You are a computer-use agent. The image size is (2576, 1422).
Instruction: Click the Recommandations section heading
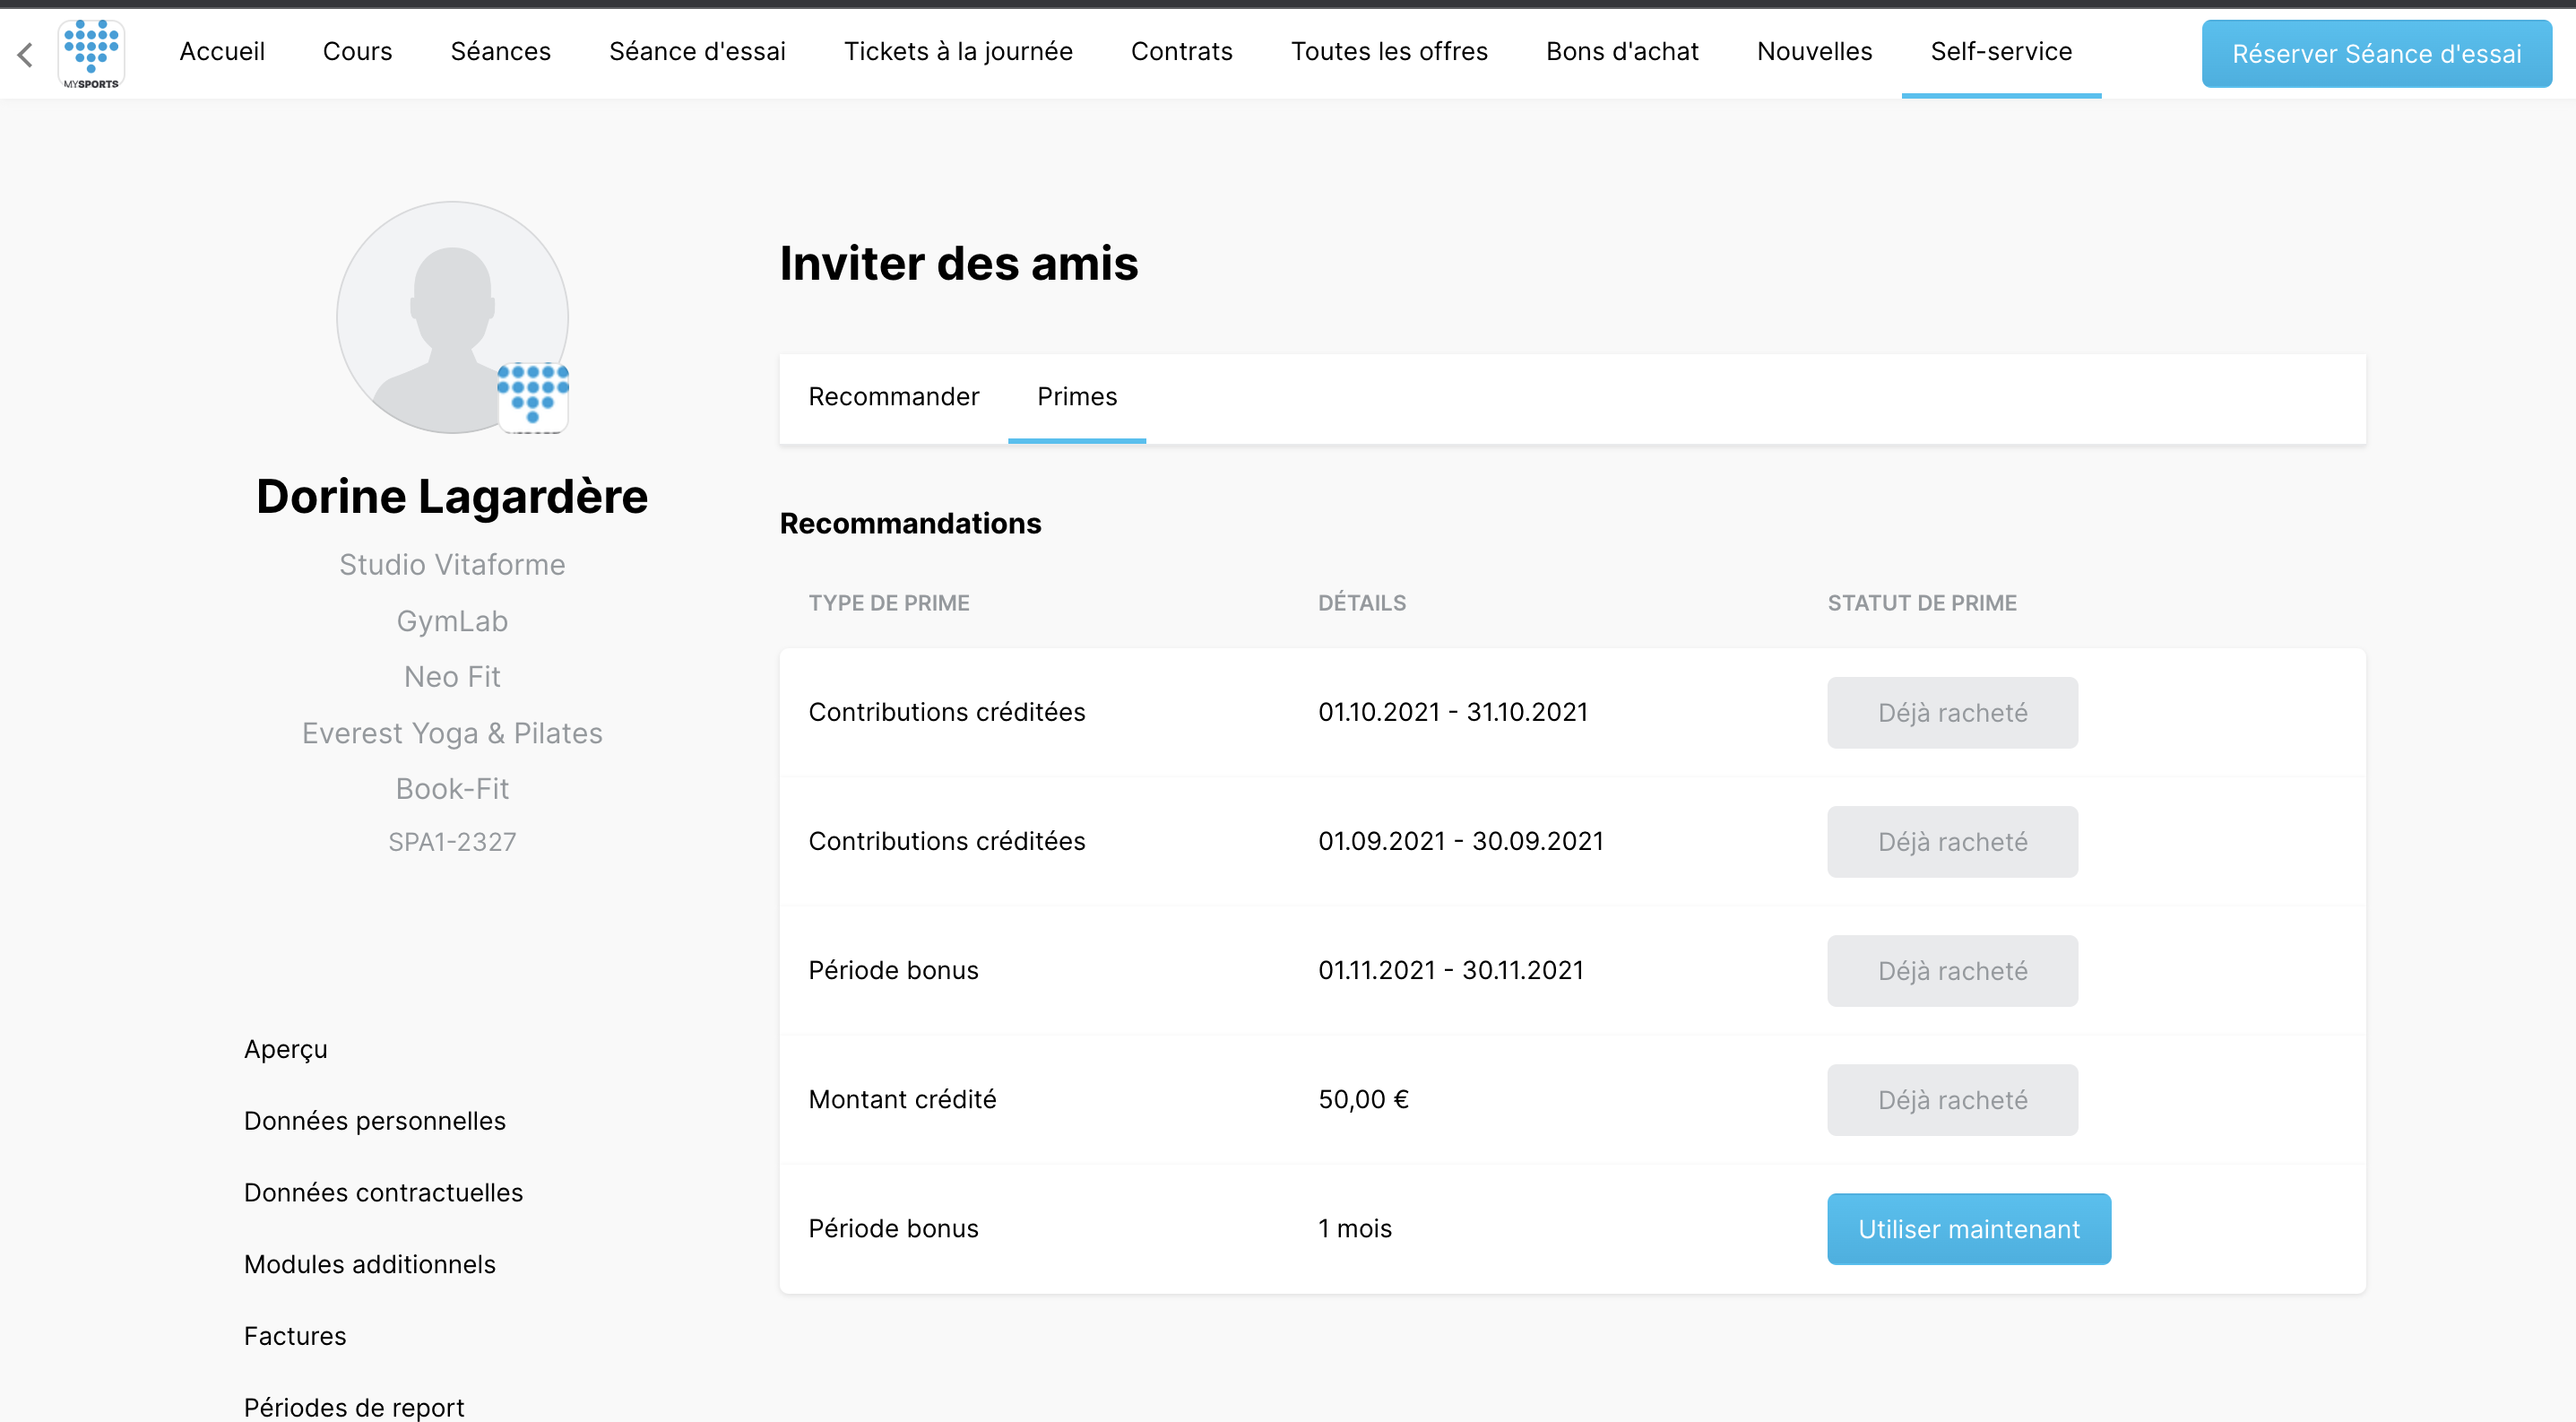point(910,524)
